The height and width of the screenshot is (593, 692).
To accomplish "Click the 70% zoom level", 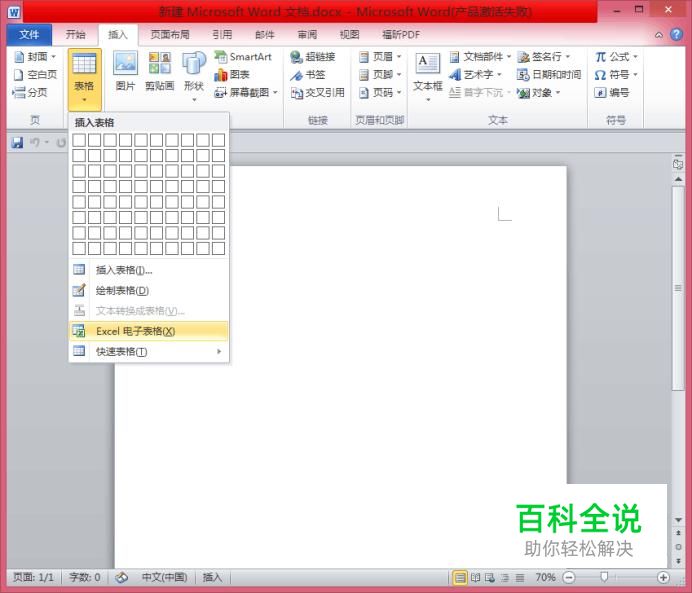I will click(x=545, y=577).
